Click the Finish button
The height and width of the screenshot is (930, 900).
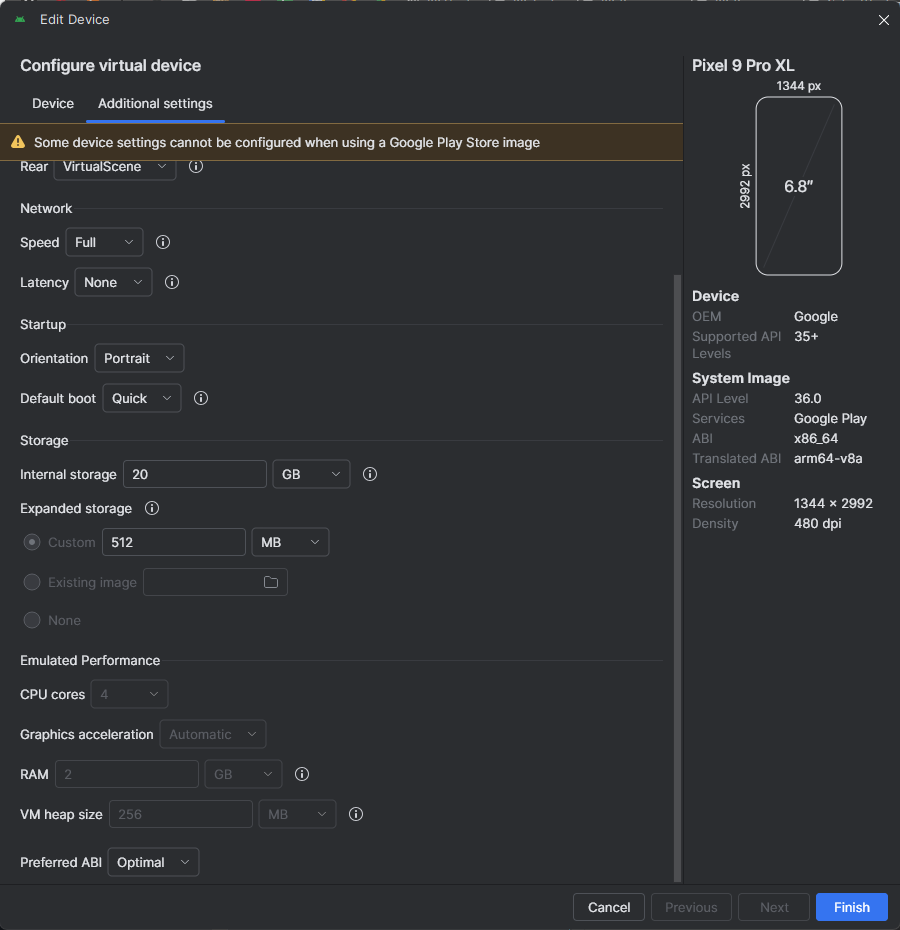pyautogui.click(x=851, y=907)
